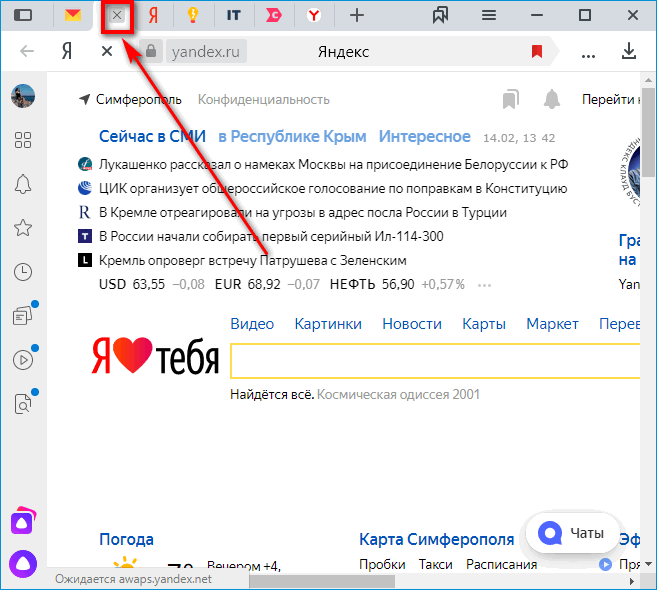Open history clock icon in sidebar
The height and width of the screenshot is (590, 657).
pos(23,272)
